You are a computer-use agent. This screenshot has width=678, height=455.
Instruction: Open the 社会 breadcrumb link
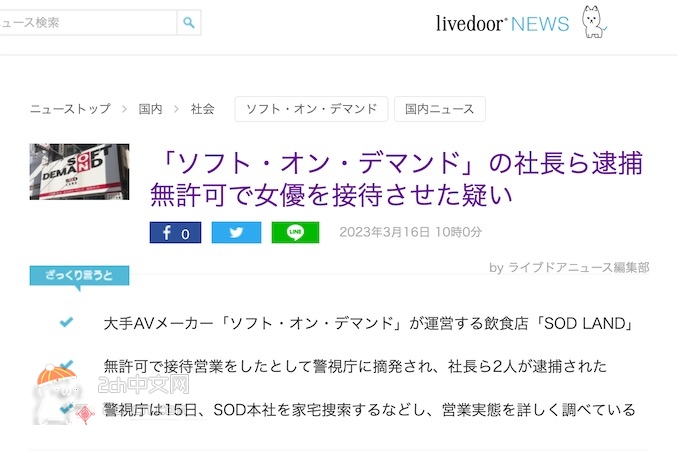click(x=202, y=109)
